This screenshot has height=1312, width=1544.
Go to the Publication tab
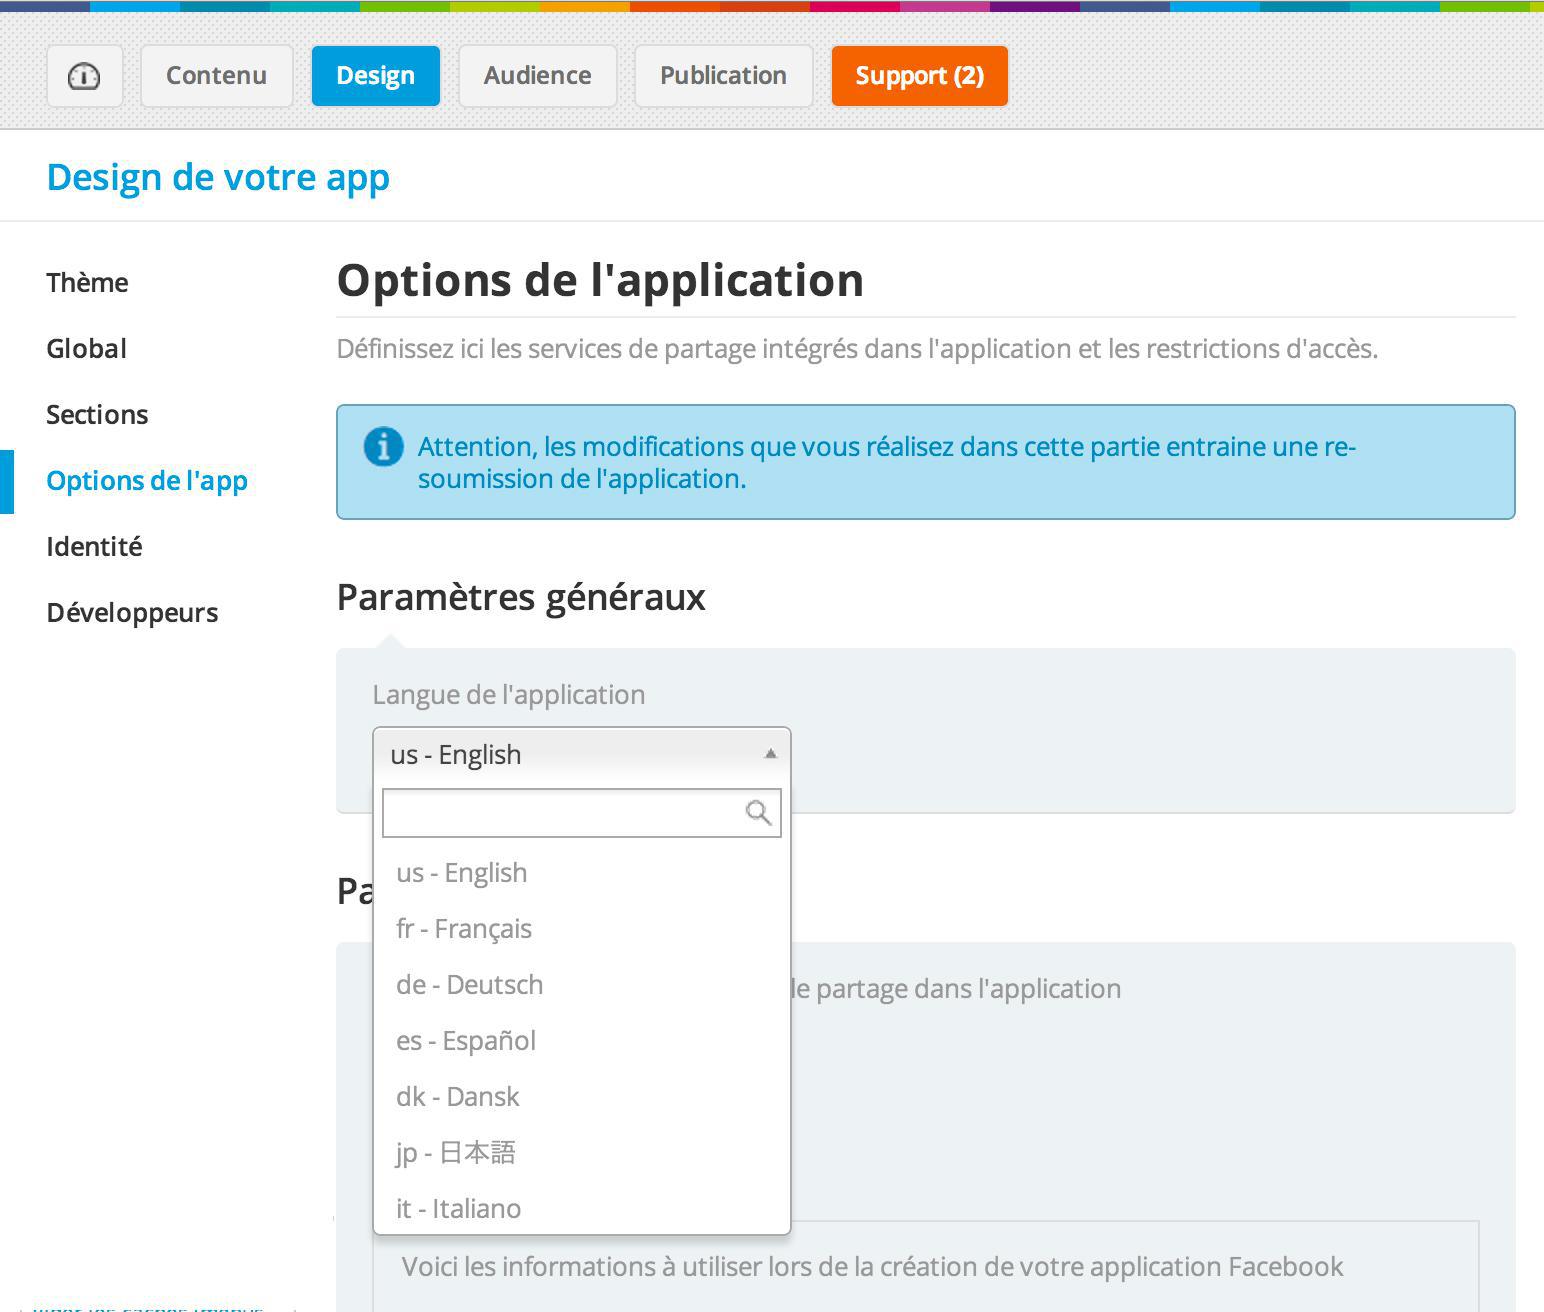723,76
